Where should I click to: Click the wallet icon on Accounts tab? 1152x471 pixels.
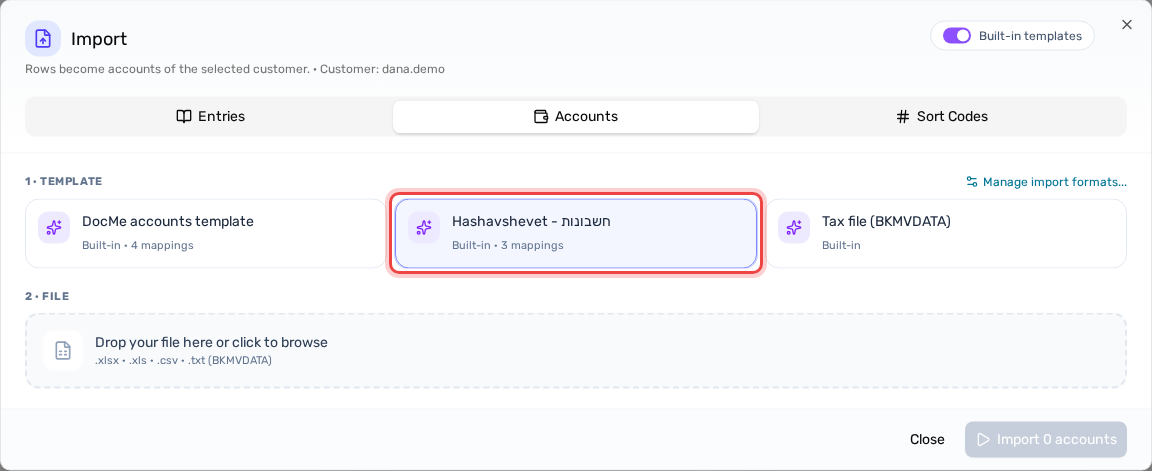coord(541,116)
